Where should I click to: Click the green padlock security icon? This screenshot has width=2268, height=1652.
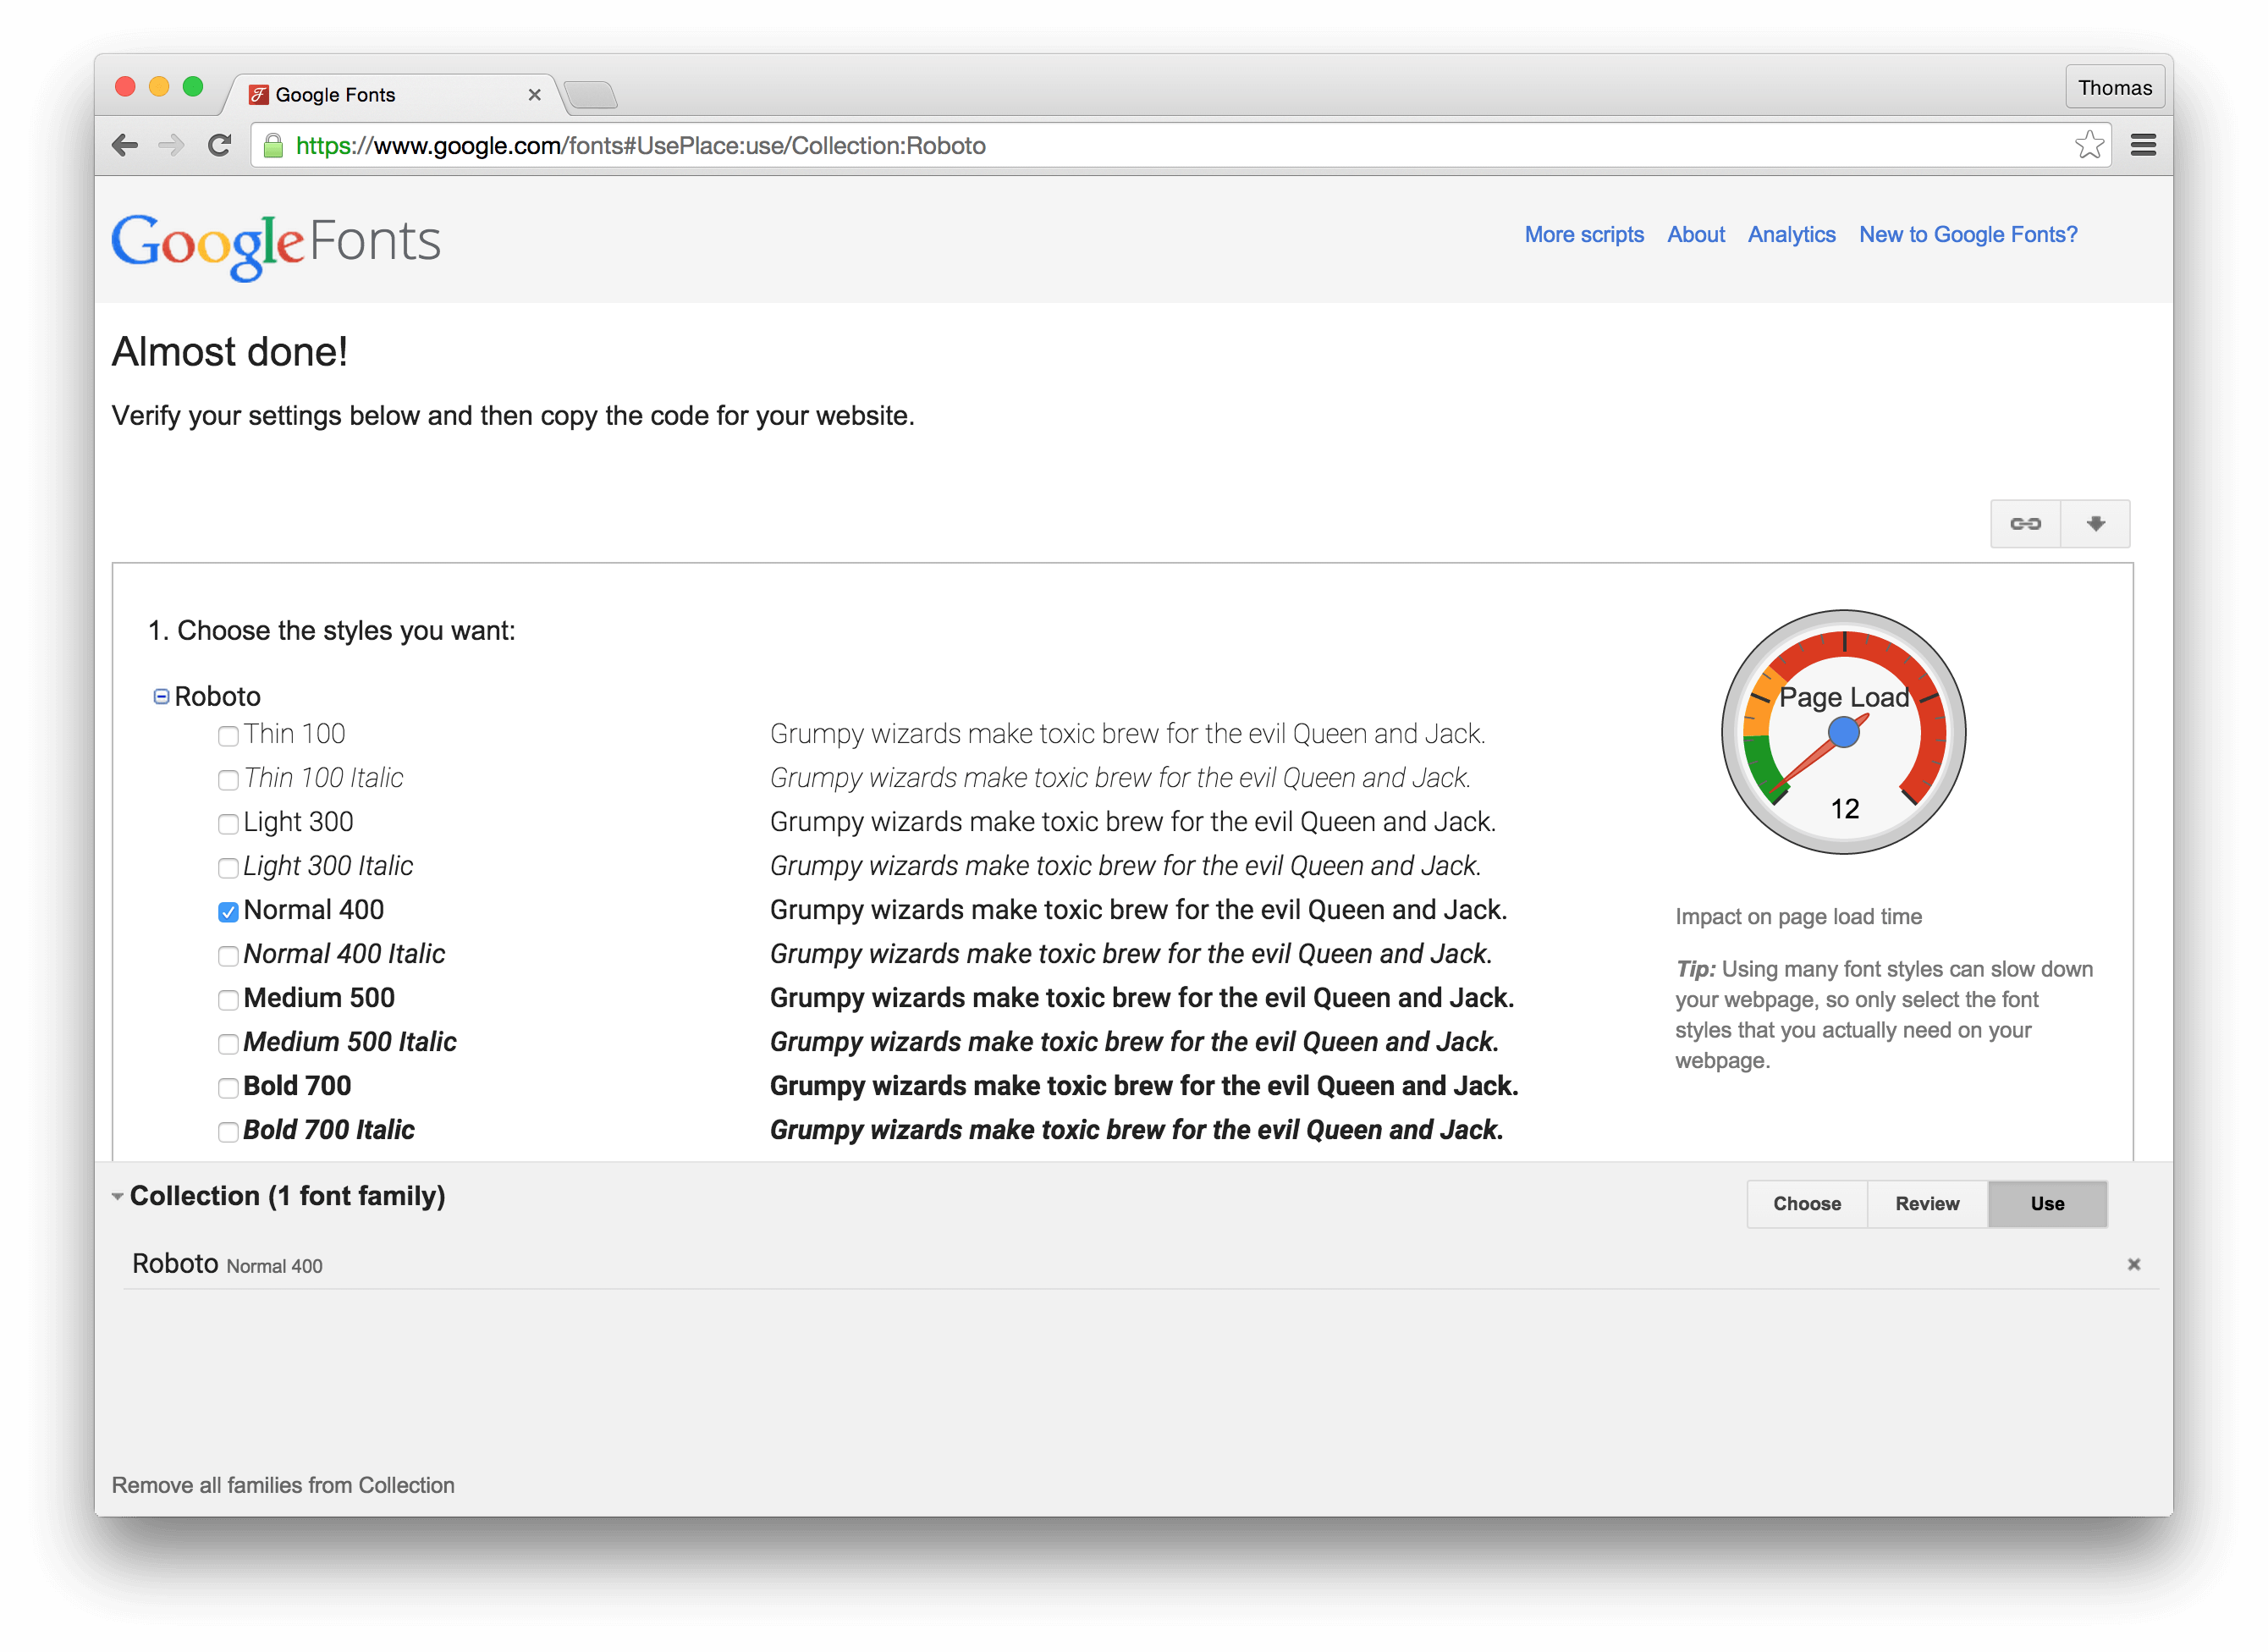click(x=272, y=146)
